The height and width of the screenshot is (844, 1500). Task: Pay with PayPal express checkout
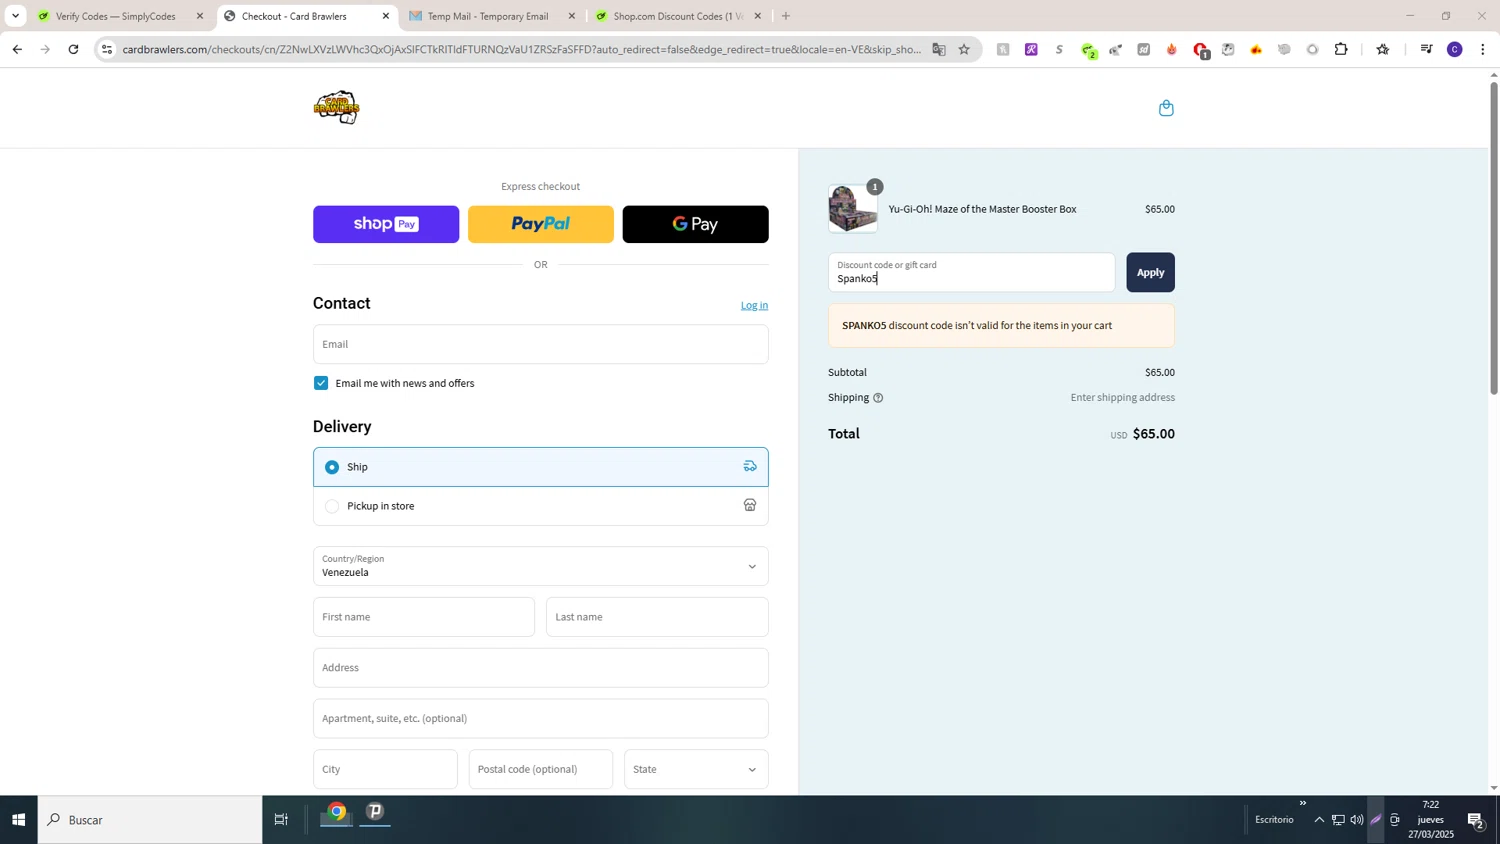[540, 224]
